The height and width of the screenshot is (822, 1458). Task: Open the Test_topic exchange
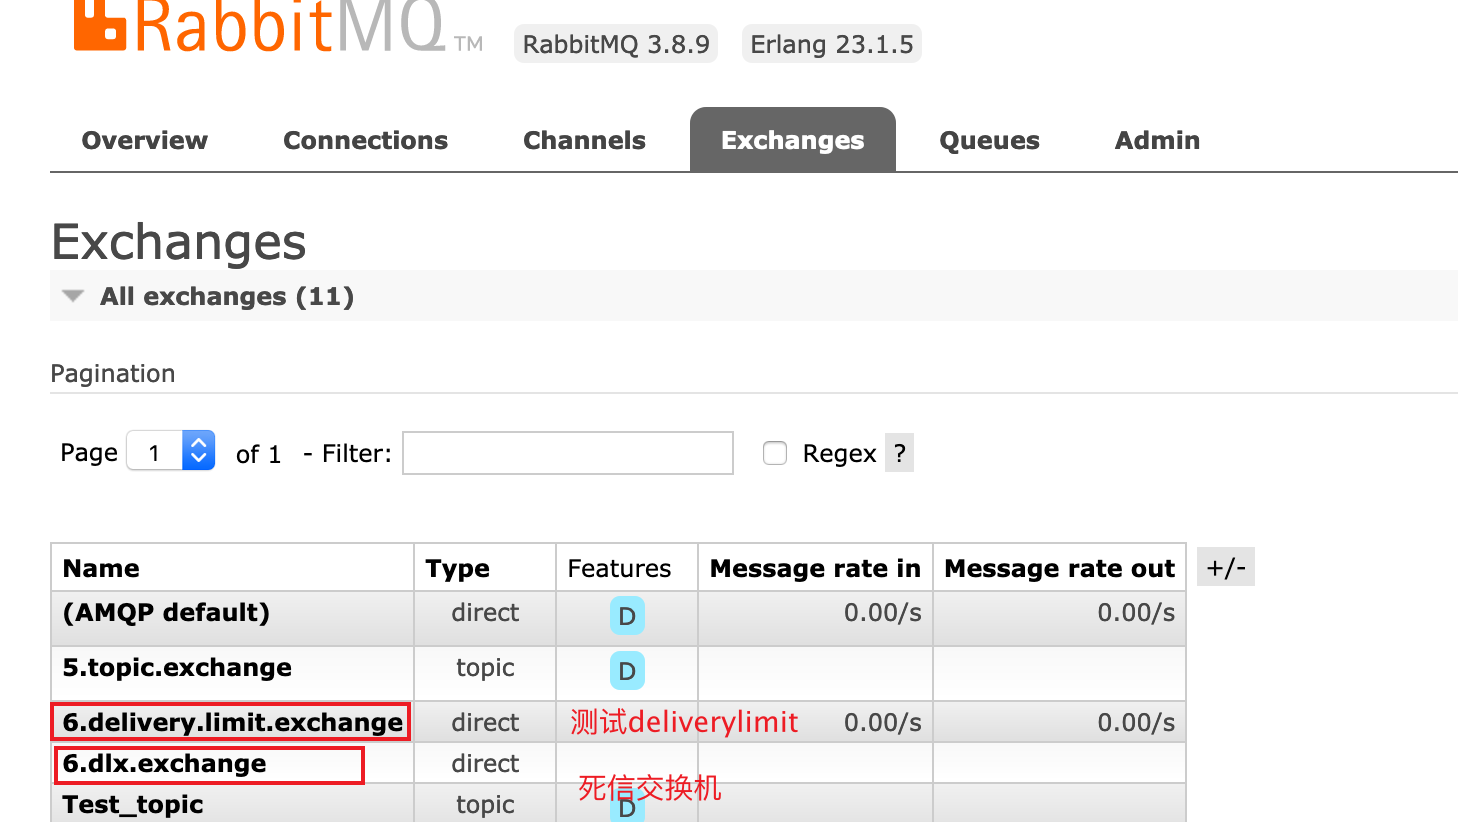tap(133, 805)
